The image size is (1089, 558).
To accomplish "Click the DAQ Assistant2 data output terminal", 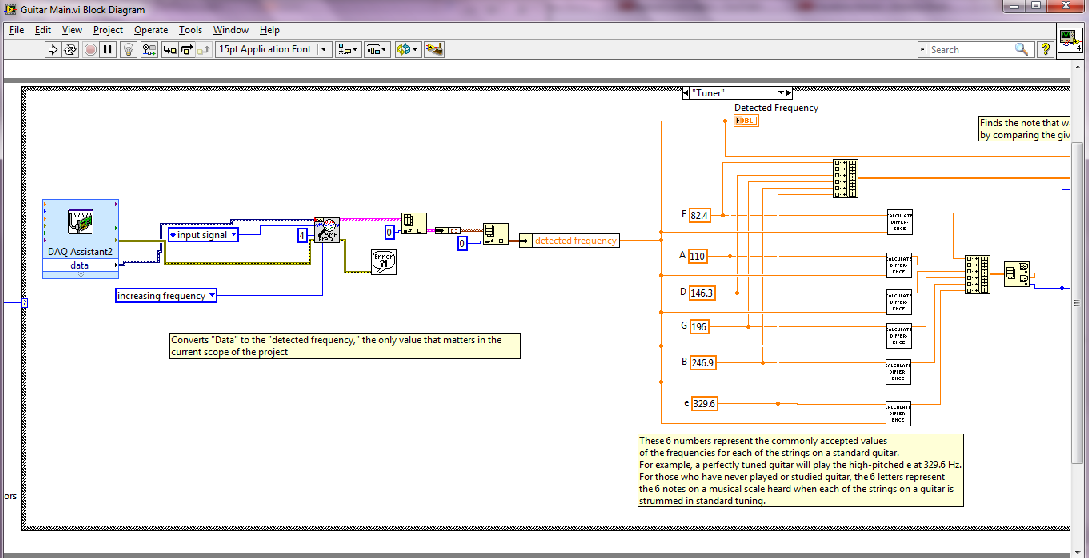I will 81,265.
